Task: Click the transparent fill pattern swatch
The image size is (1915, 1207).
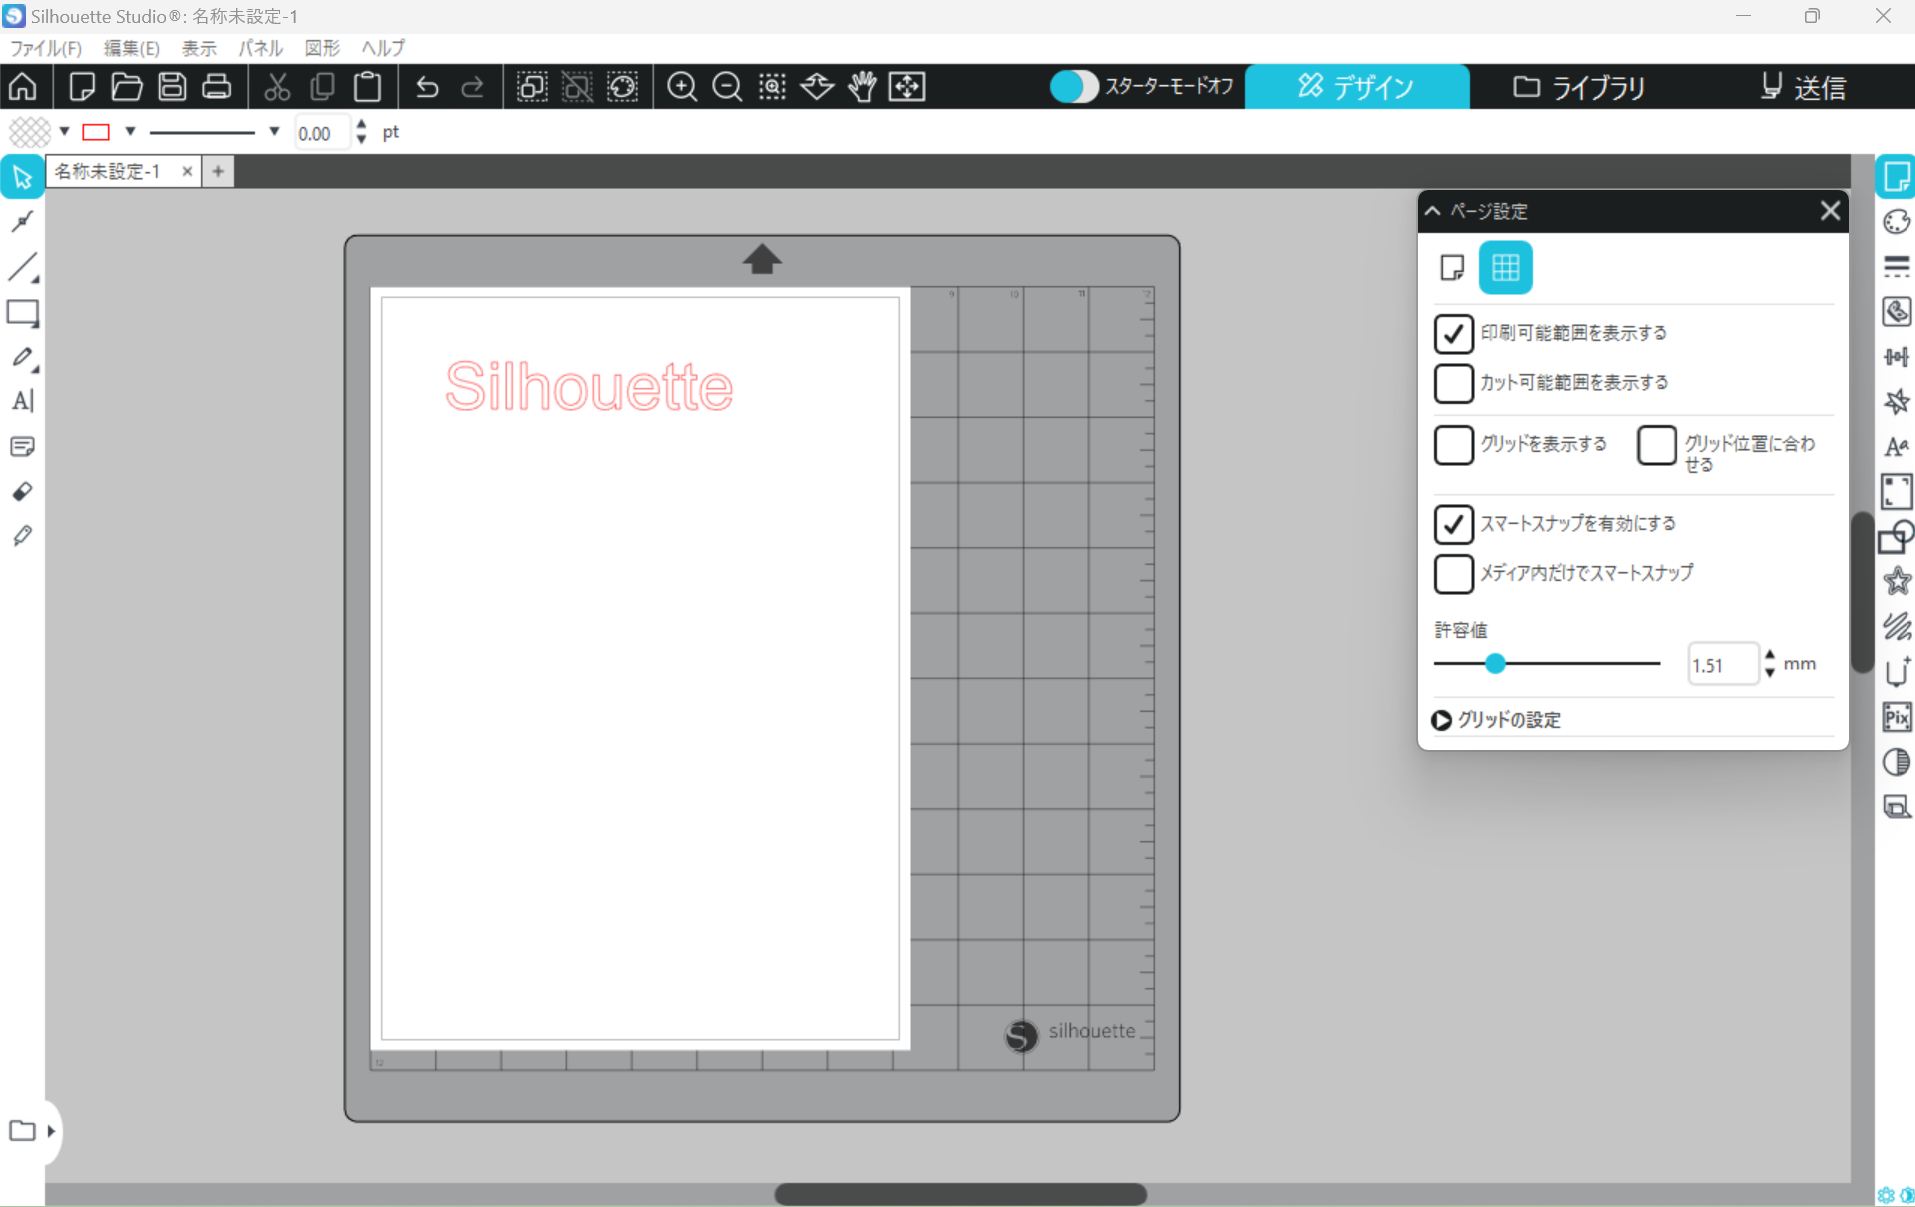Action: (x=30, y=132)
